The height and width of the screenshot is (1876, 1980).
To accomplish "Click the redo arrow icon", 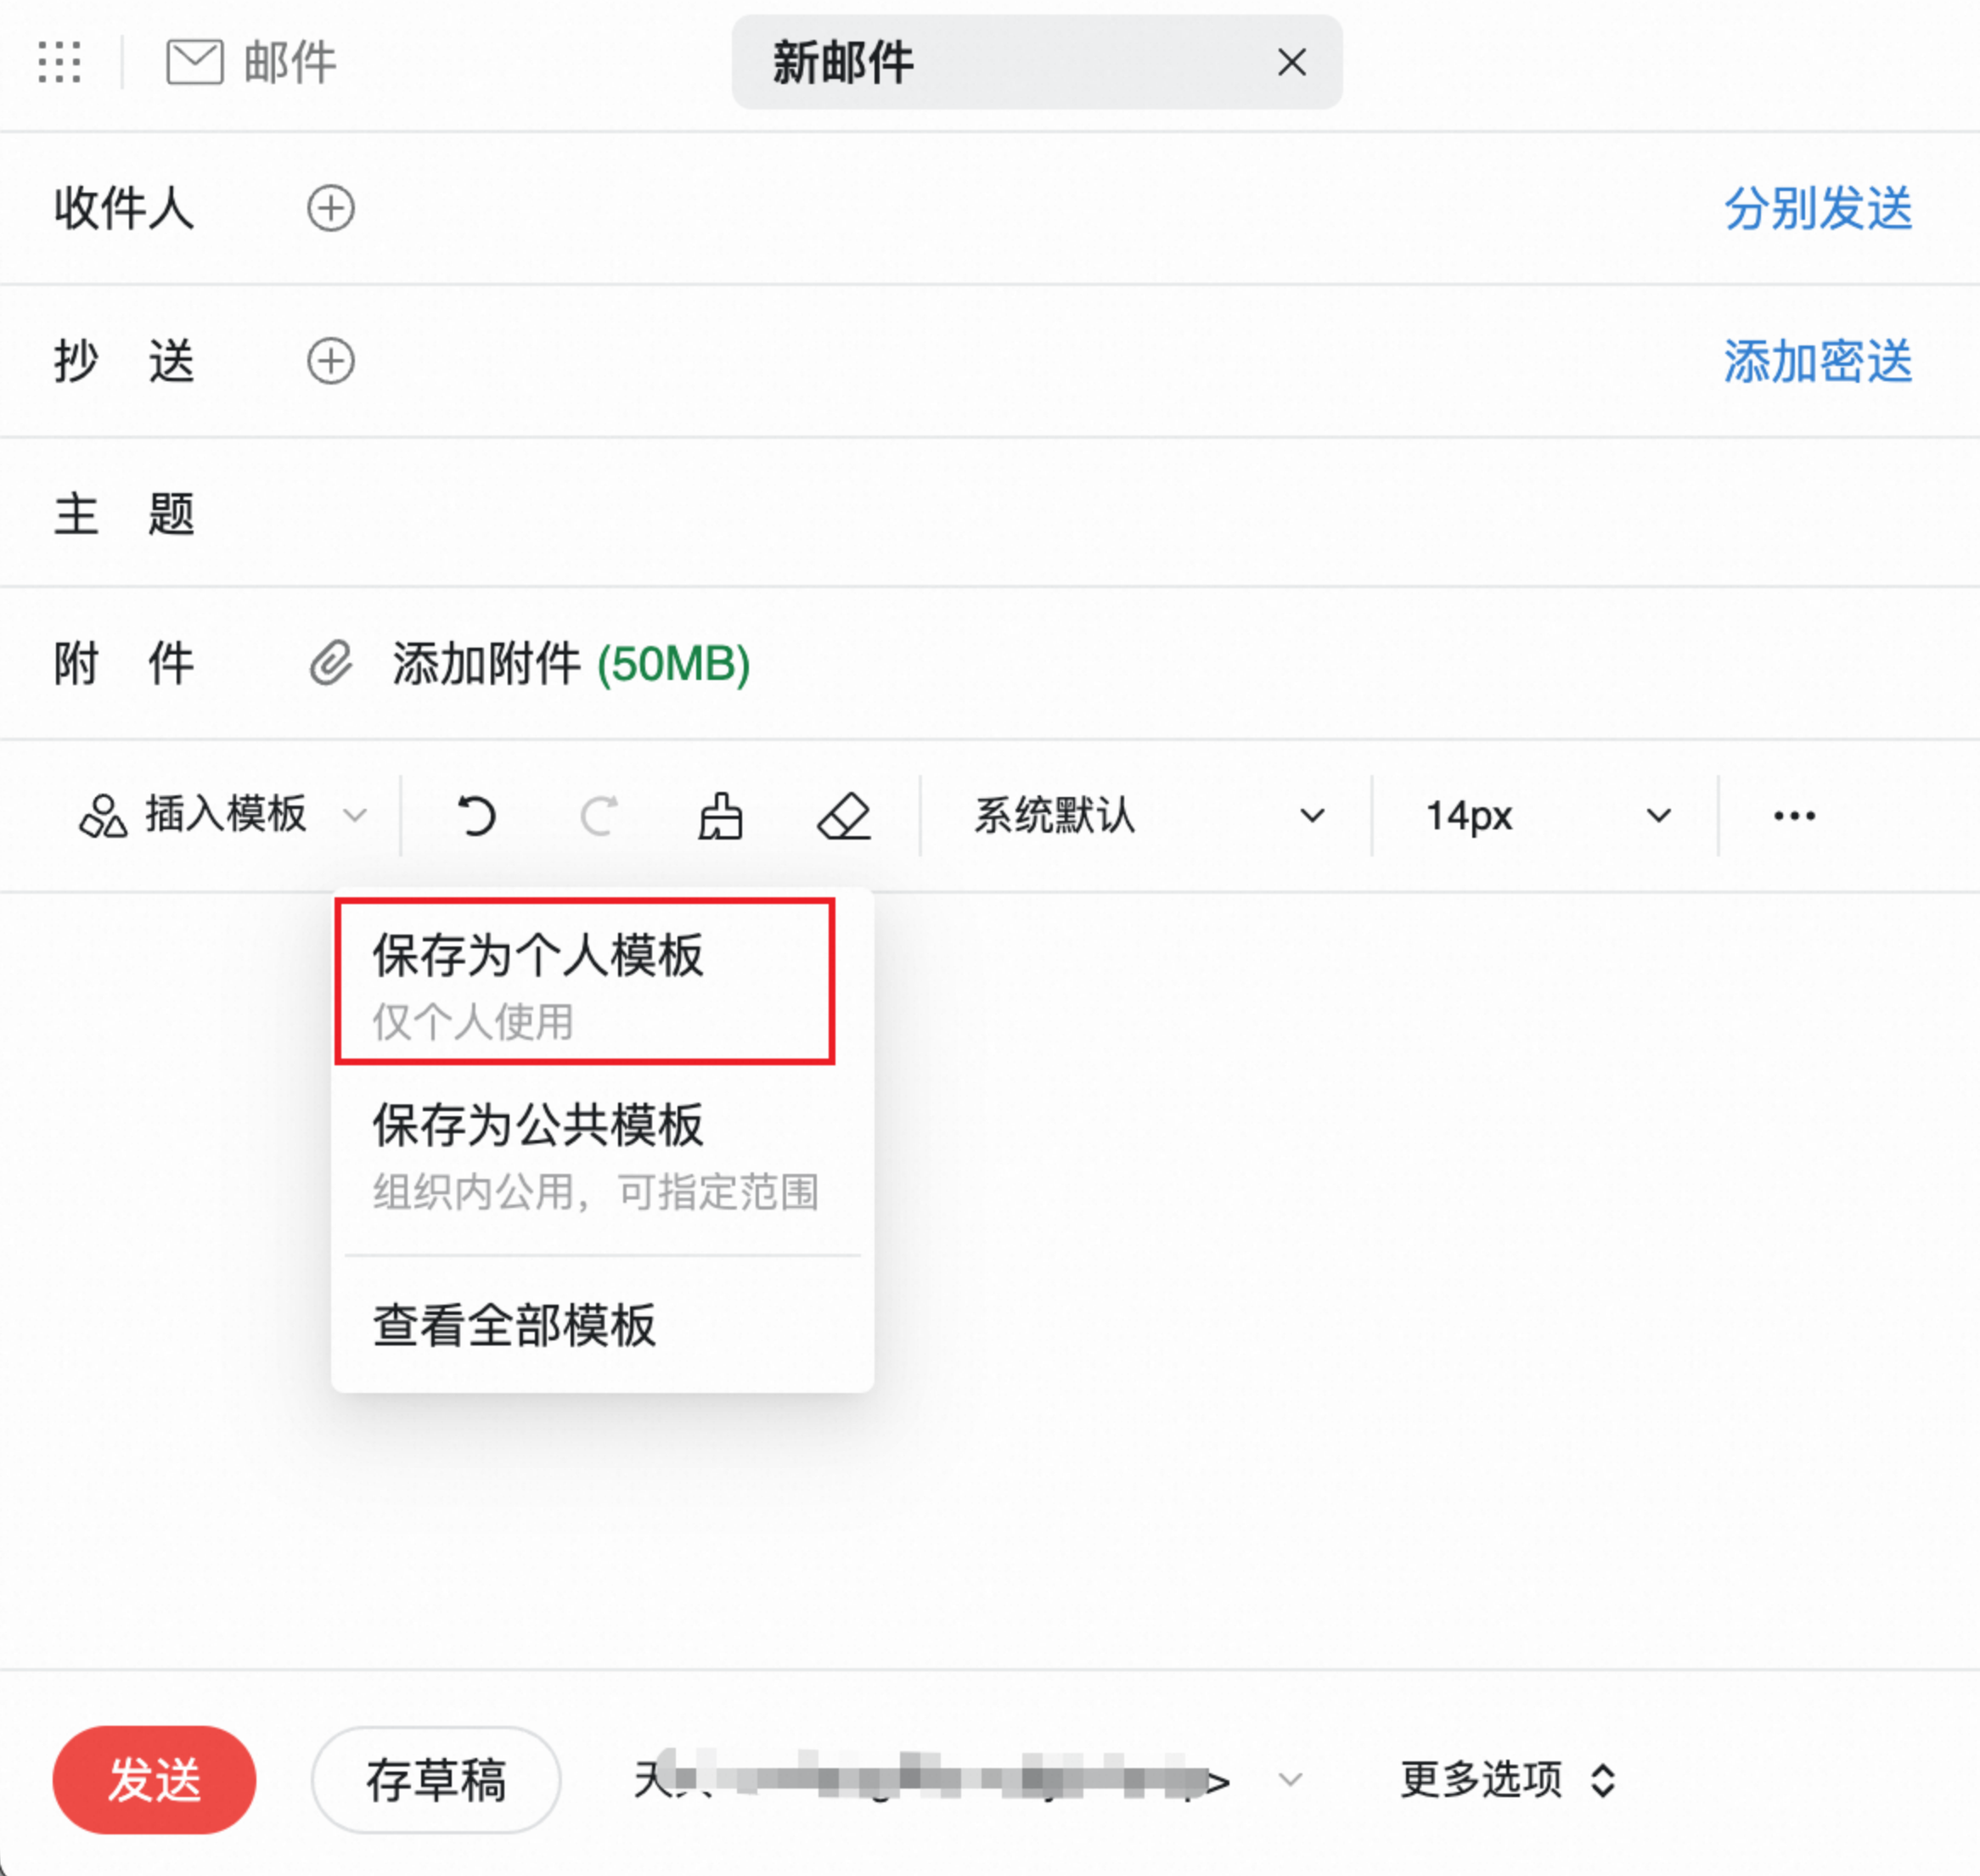I will pyautogui.click(x=599, y=816).
